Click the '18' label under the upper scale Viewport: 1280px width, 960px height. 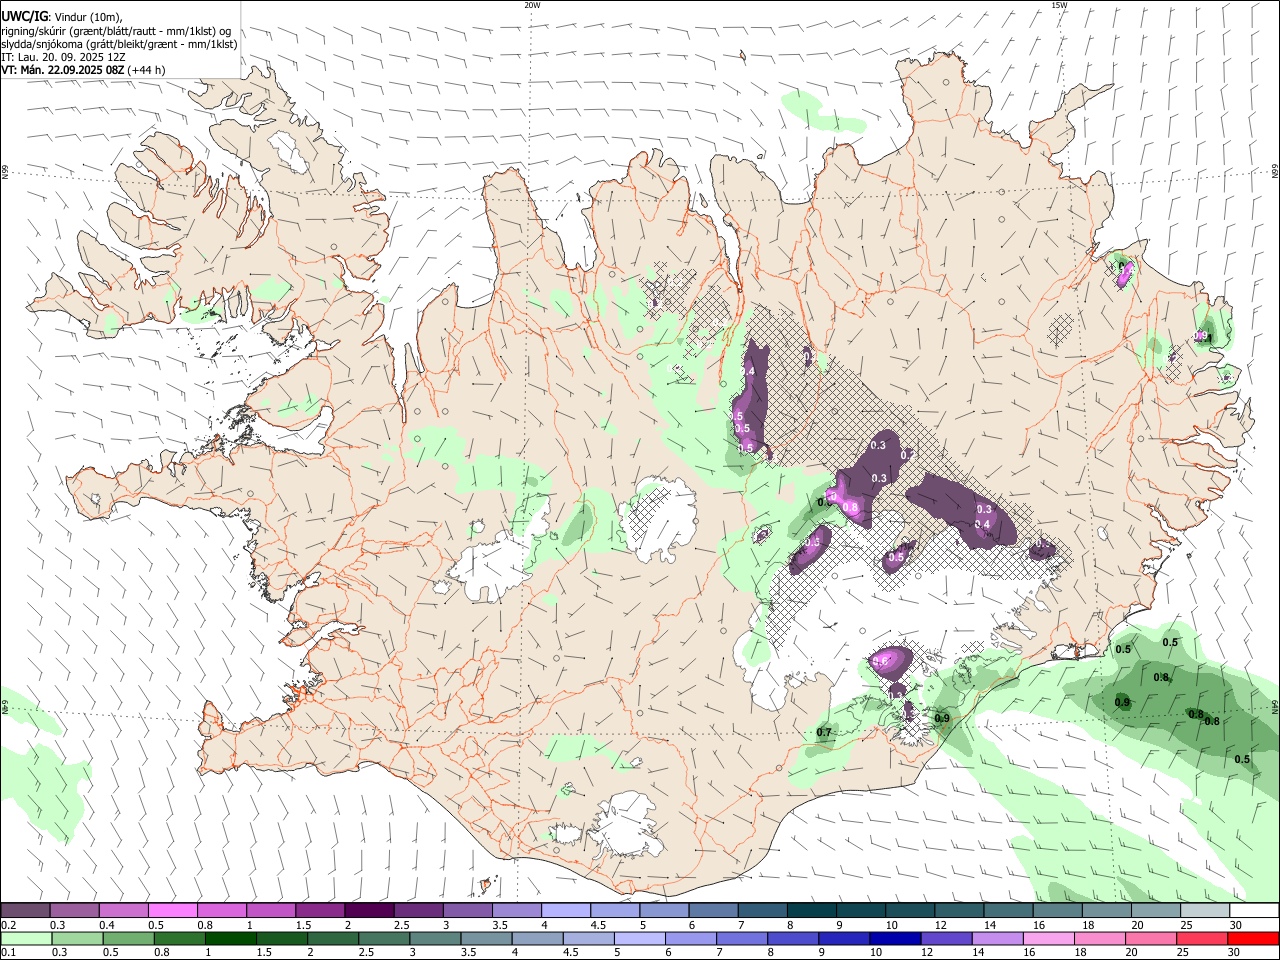(x=1089, y=925)
